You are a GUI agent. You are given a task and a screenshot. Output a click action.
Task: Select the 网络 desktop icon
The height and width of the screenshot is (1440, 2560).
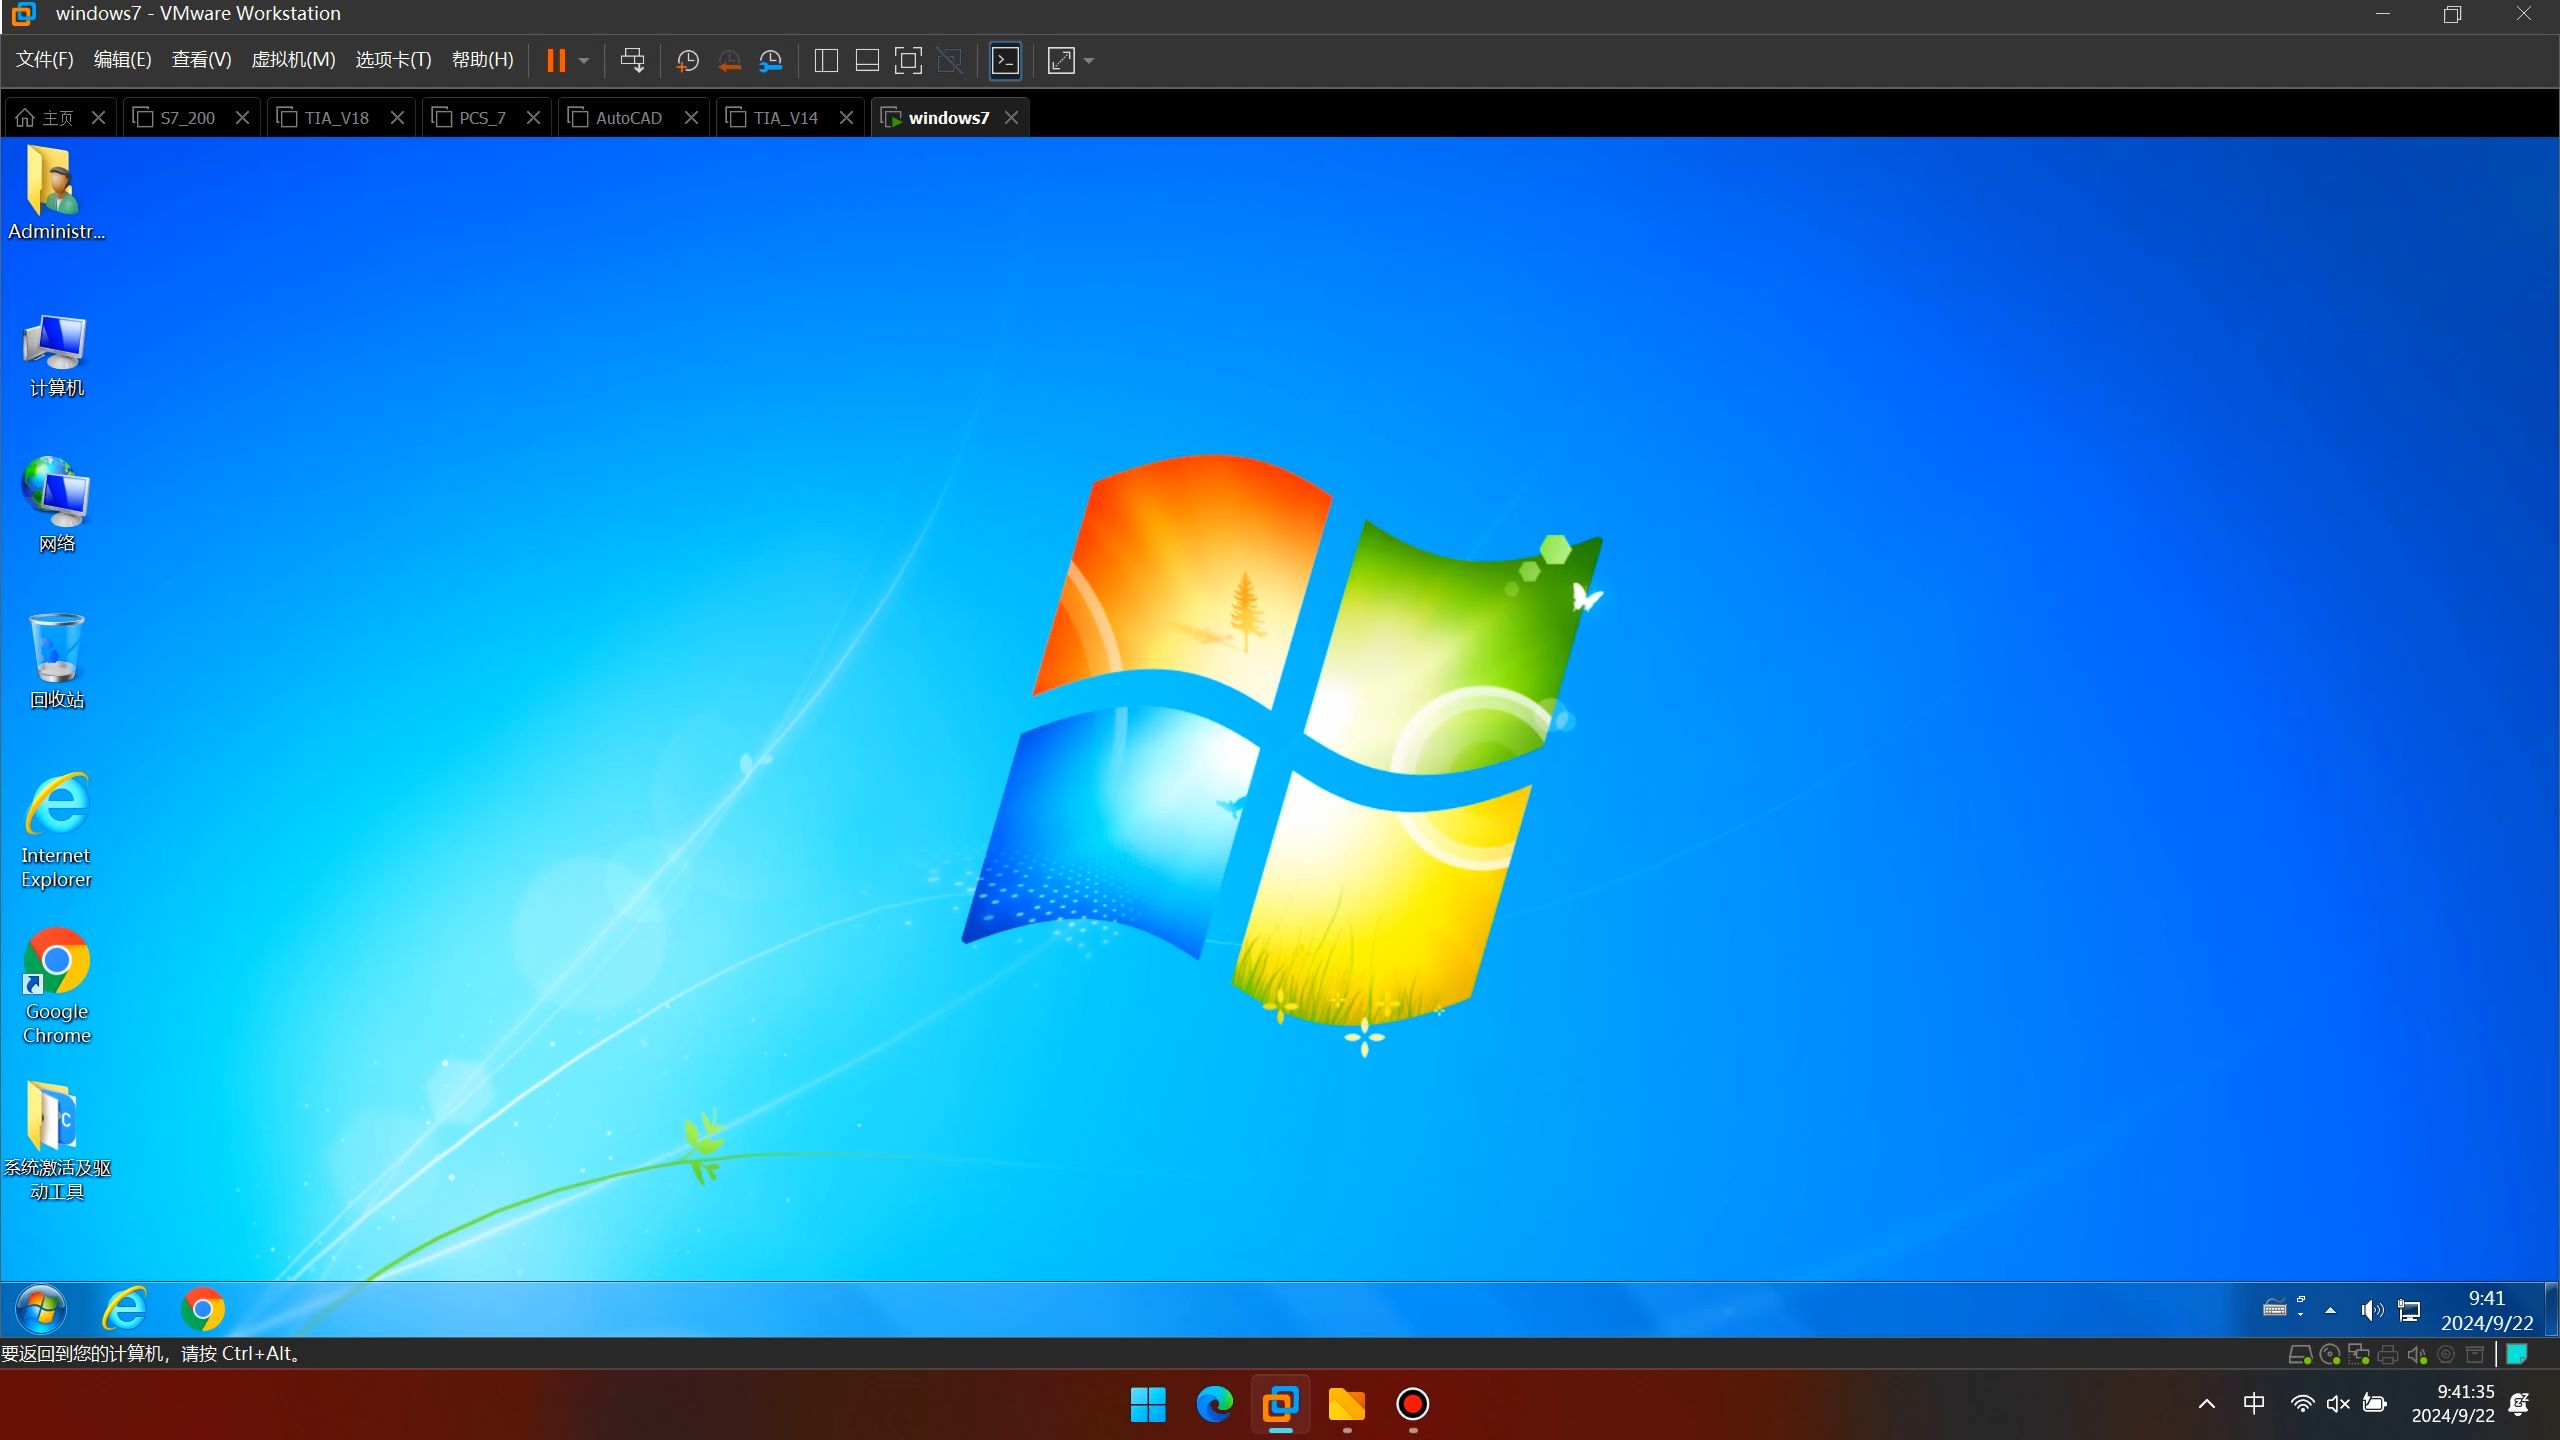click(56, 505)
